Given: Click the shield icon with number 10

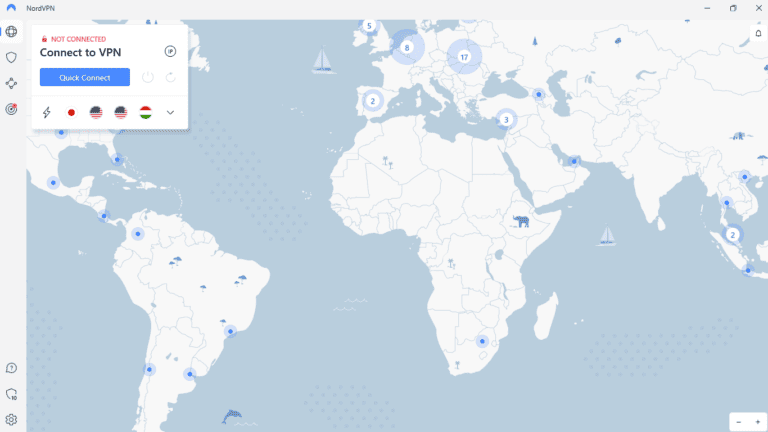Looking at the screenshot, I should pyautogui.click(x=11, y=394).
